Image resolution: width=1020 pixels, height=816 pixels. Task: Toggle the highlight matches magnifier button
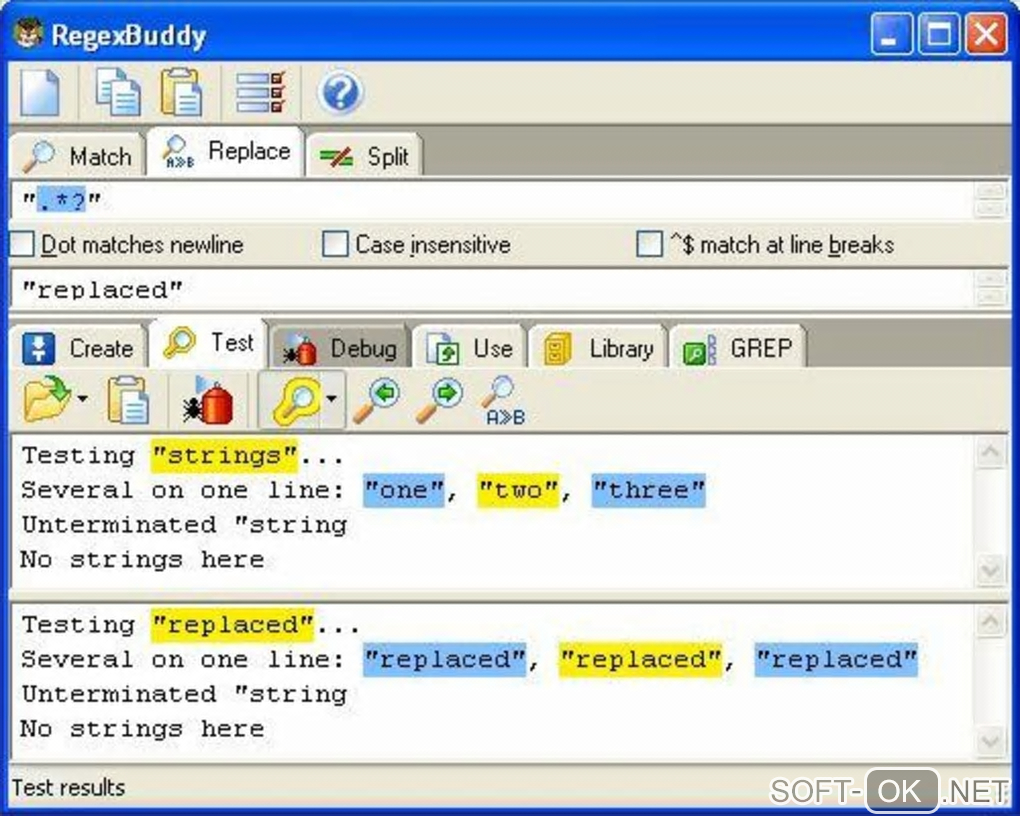[x=297, y=400]
